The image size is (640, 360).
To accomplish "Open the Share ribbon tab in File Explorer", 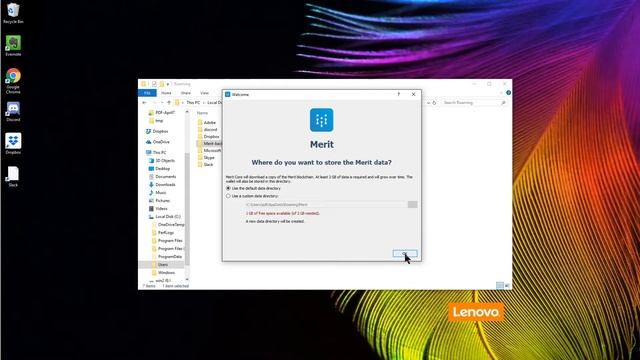I will [x=186, y=93].
